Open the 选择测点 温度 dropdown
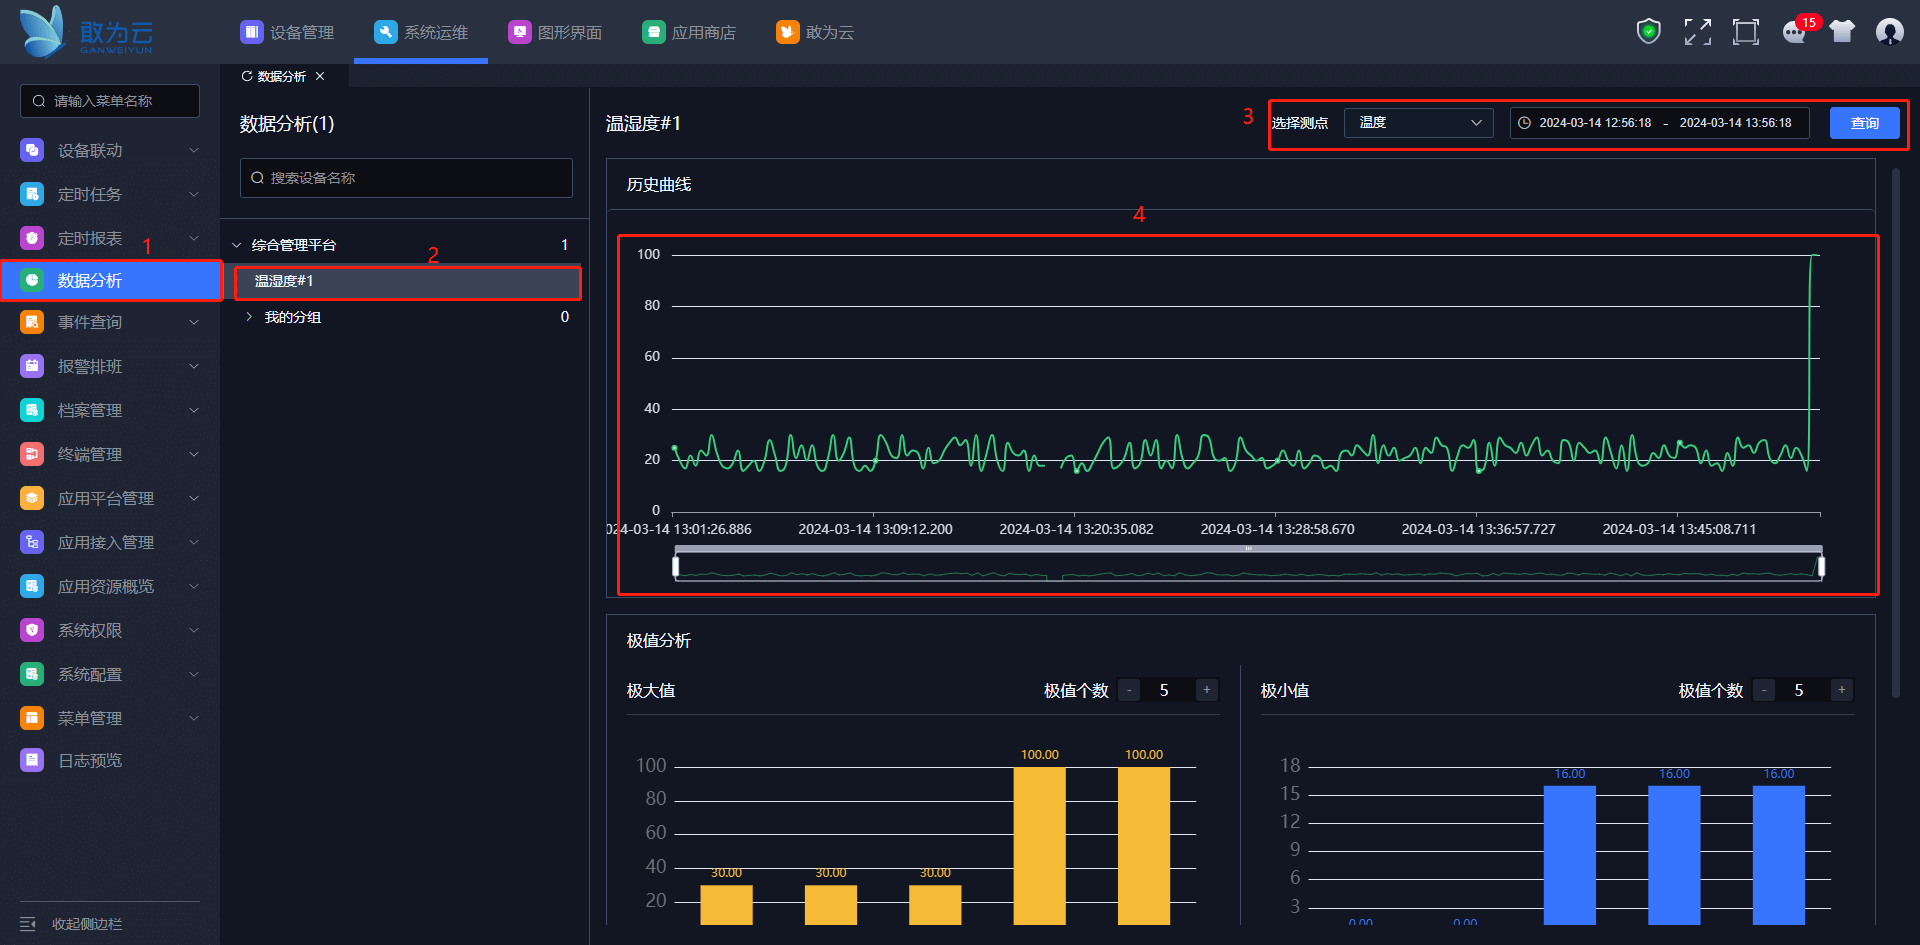Viewport: 1920px width, 945px height. point(1418,123)
